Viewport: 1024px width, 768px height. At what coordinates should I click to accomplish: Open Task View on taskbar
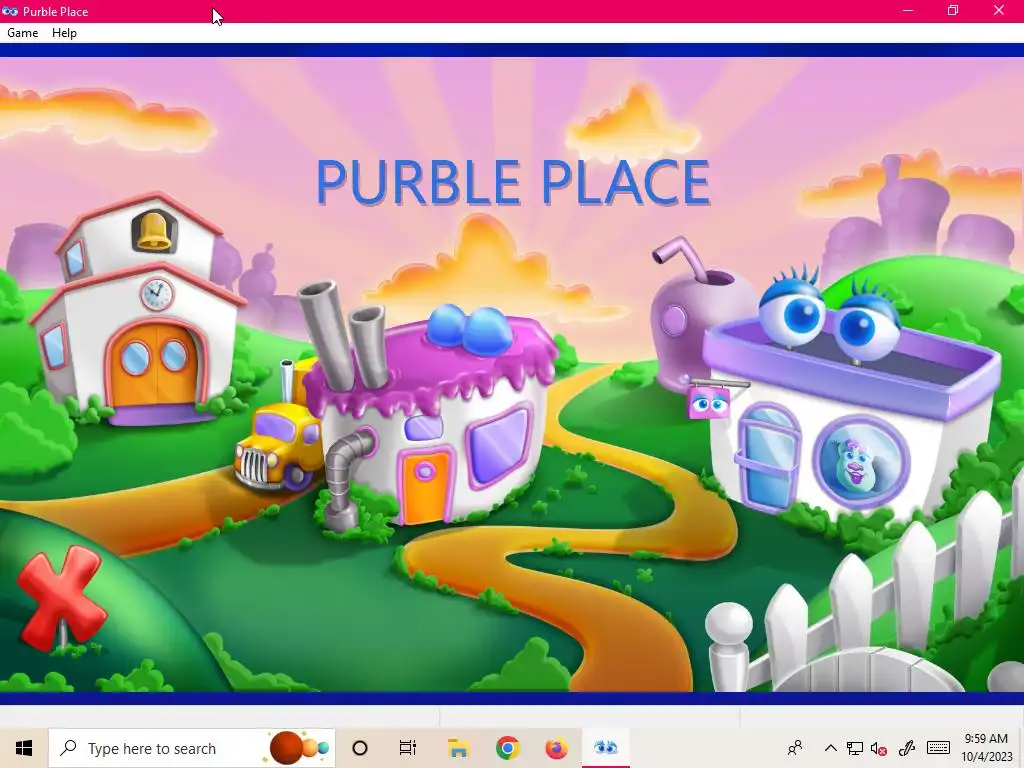click(x=408, y=748)
